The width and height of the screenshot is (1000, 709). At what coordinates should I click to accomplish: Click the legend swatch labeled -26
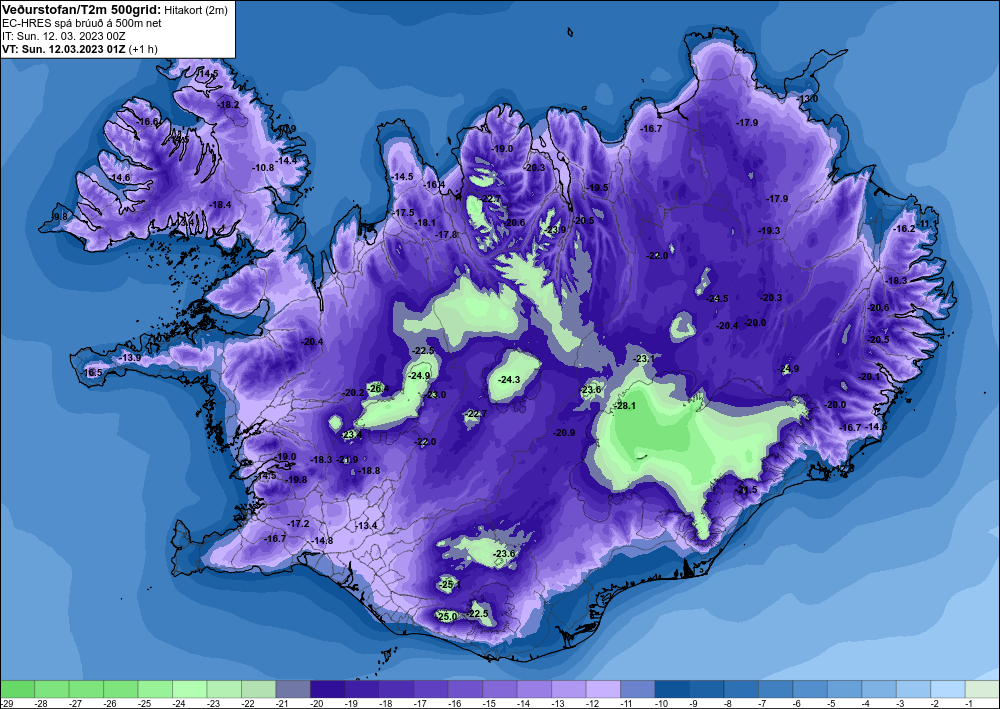click(x=121, y=689)
